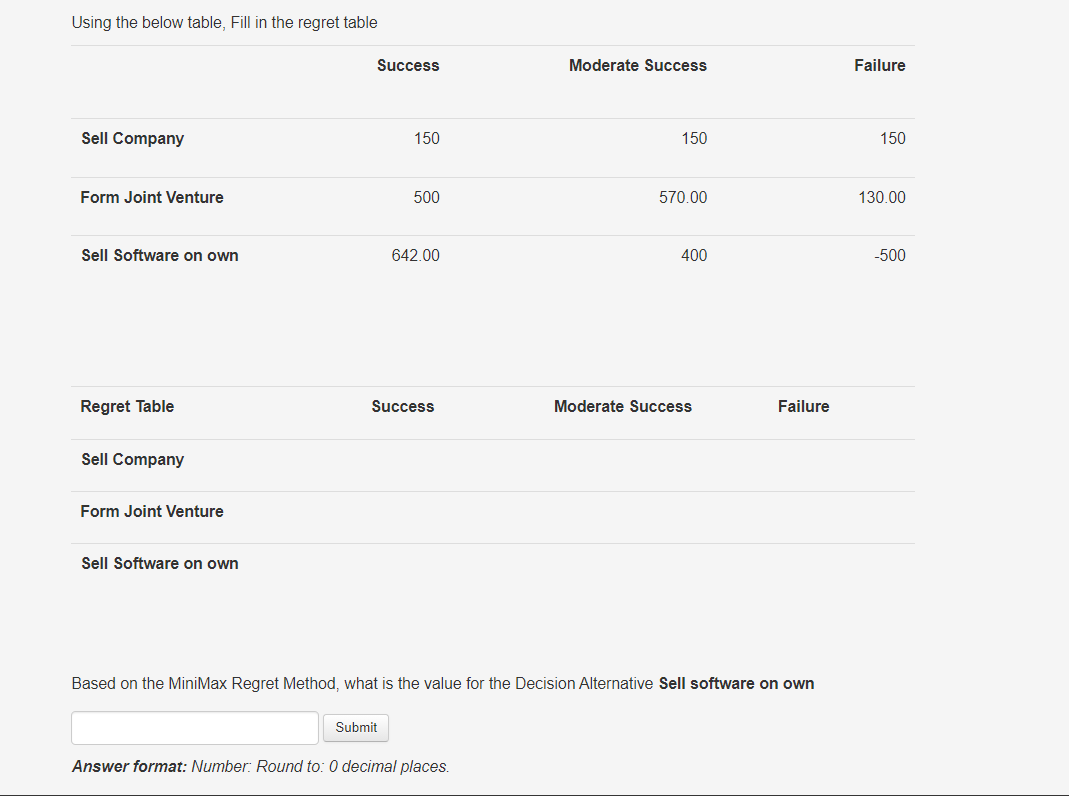1069x796 pixels.
Task: Click 'Sell Software on own' row in payoff table
Action: tap(160, 256)
